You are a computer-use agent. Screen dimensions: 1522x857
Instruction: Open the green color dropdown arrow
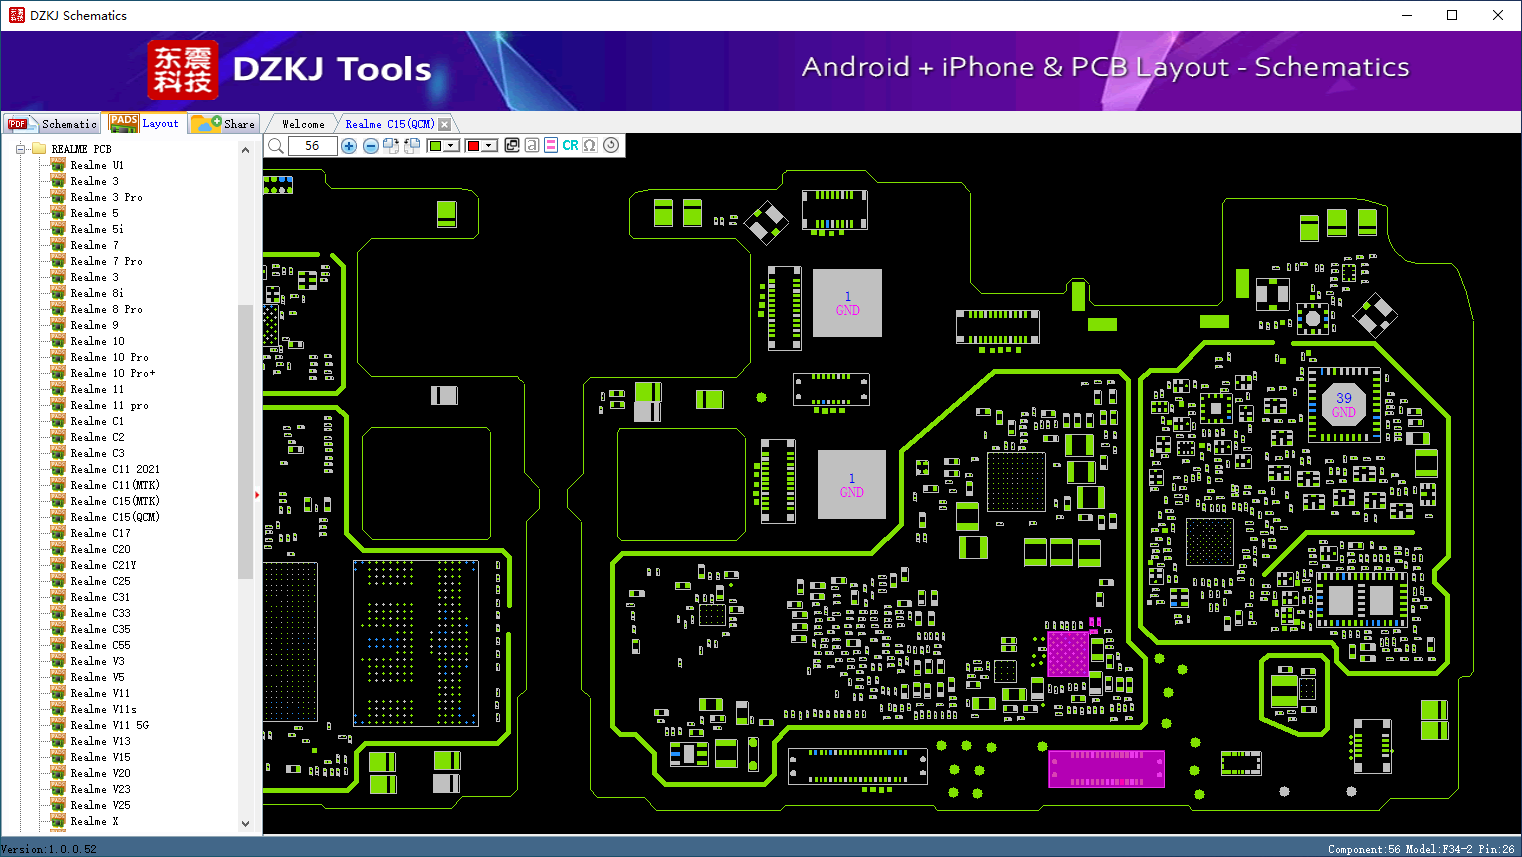click(x=452, y=146)
